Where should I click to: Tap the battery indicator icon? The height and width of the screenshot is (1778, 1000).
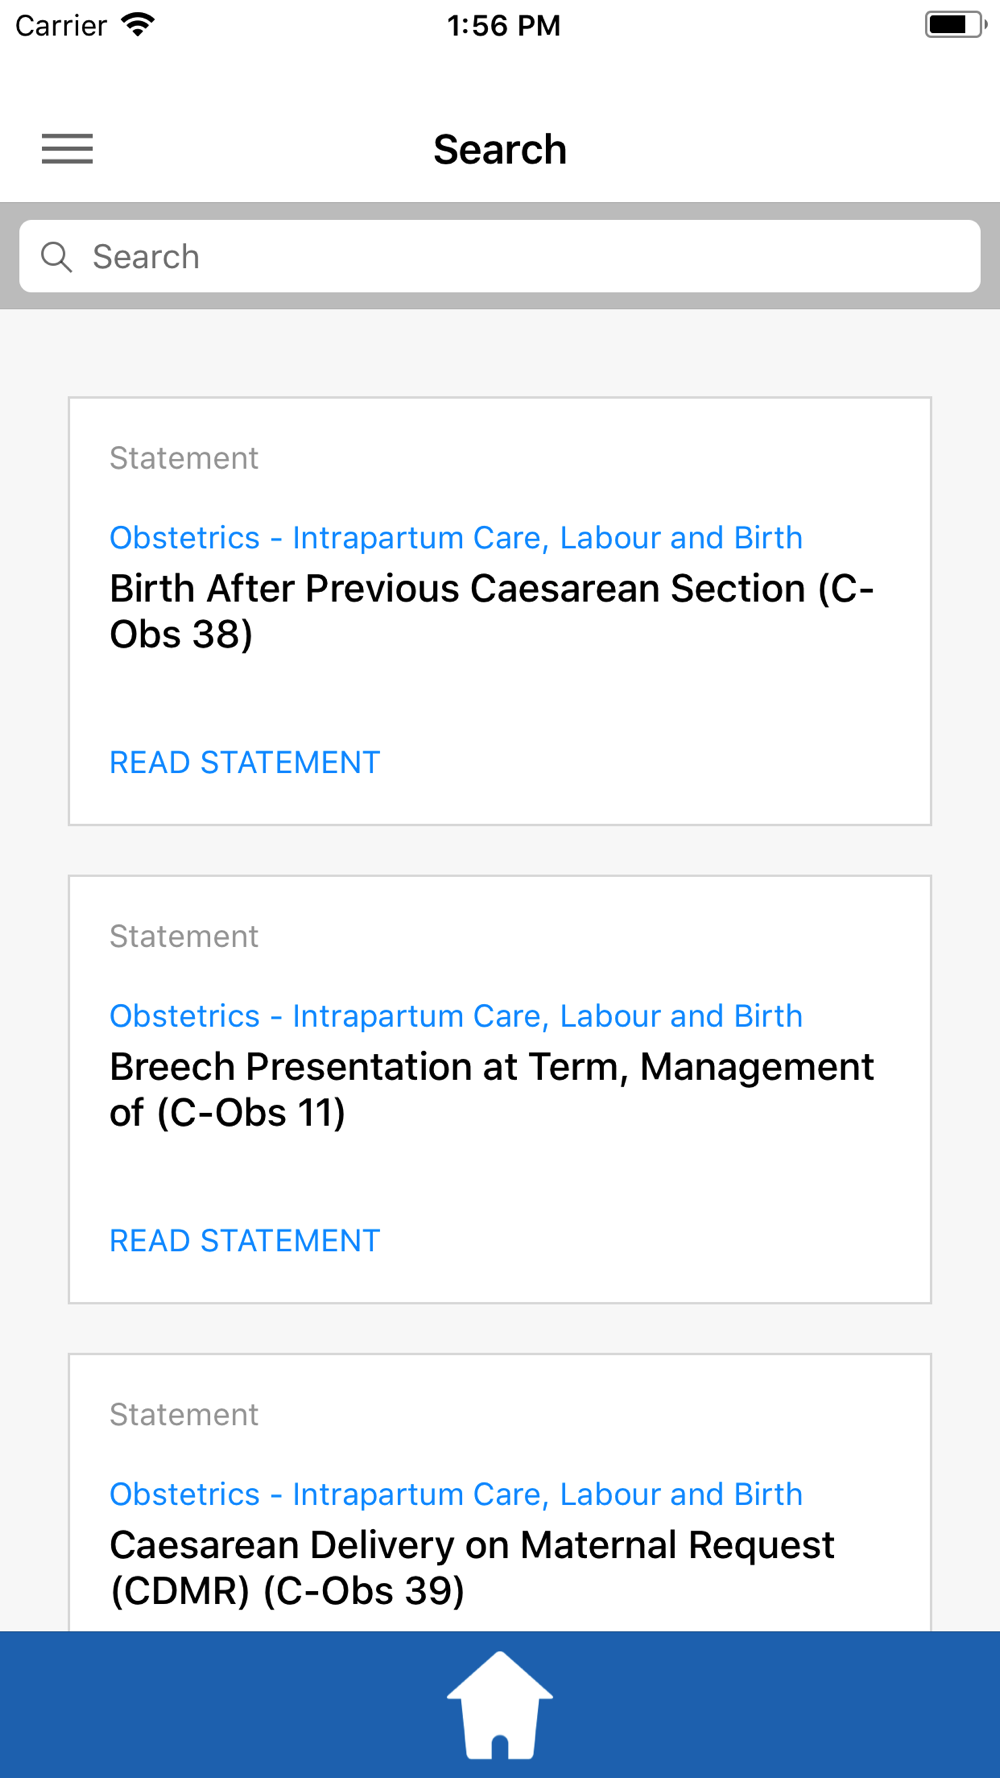click(954, 25)
